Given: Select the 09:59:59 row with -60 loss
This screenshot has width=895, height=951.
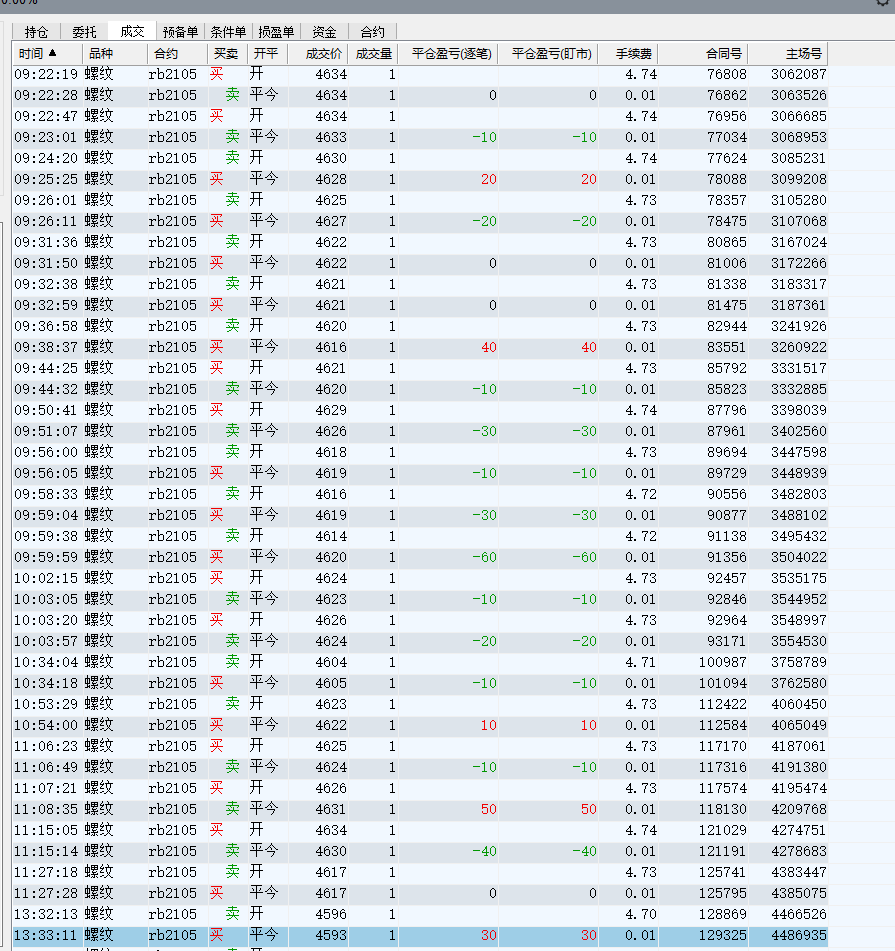Looking at the screenshot, I should [x=400, y=557].
